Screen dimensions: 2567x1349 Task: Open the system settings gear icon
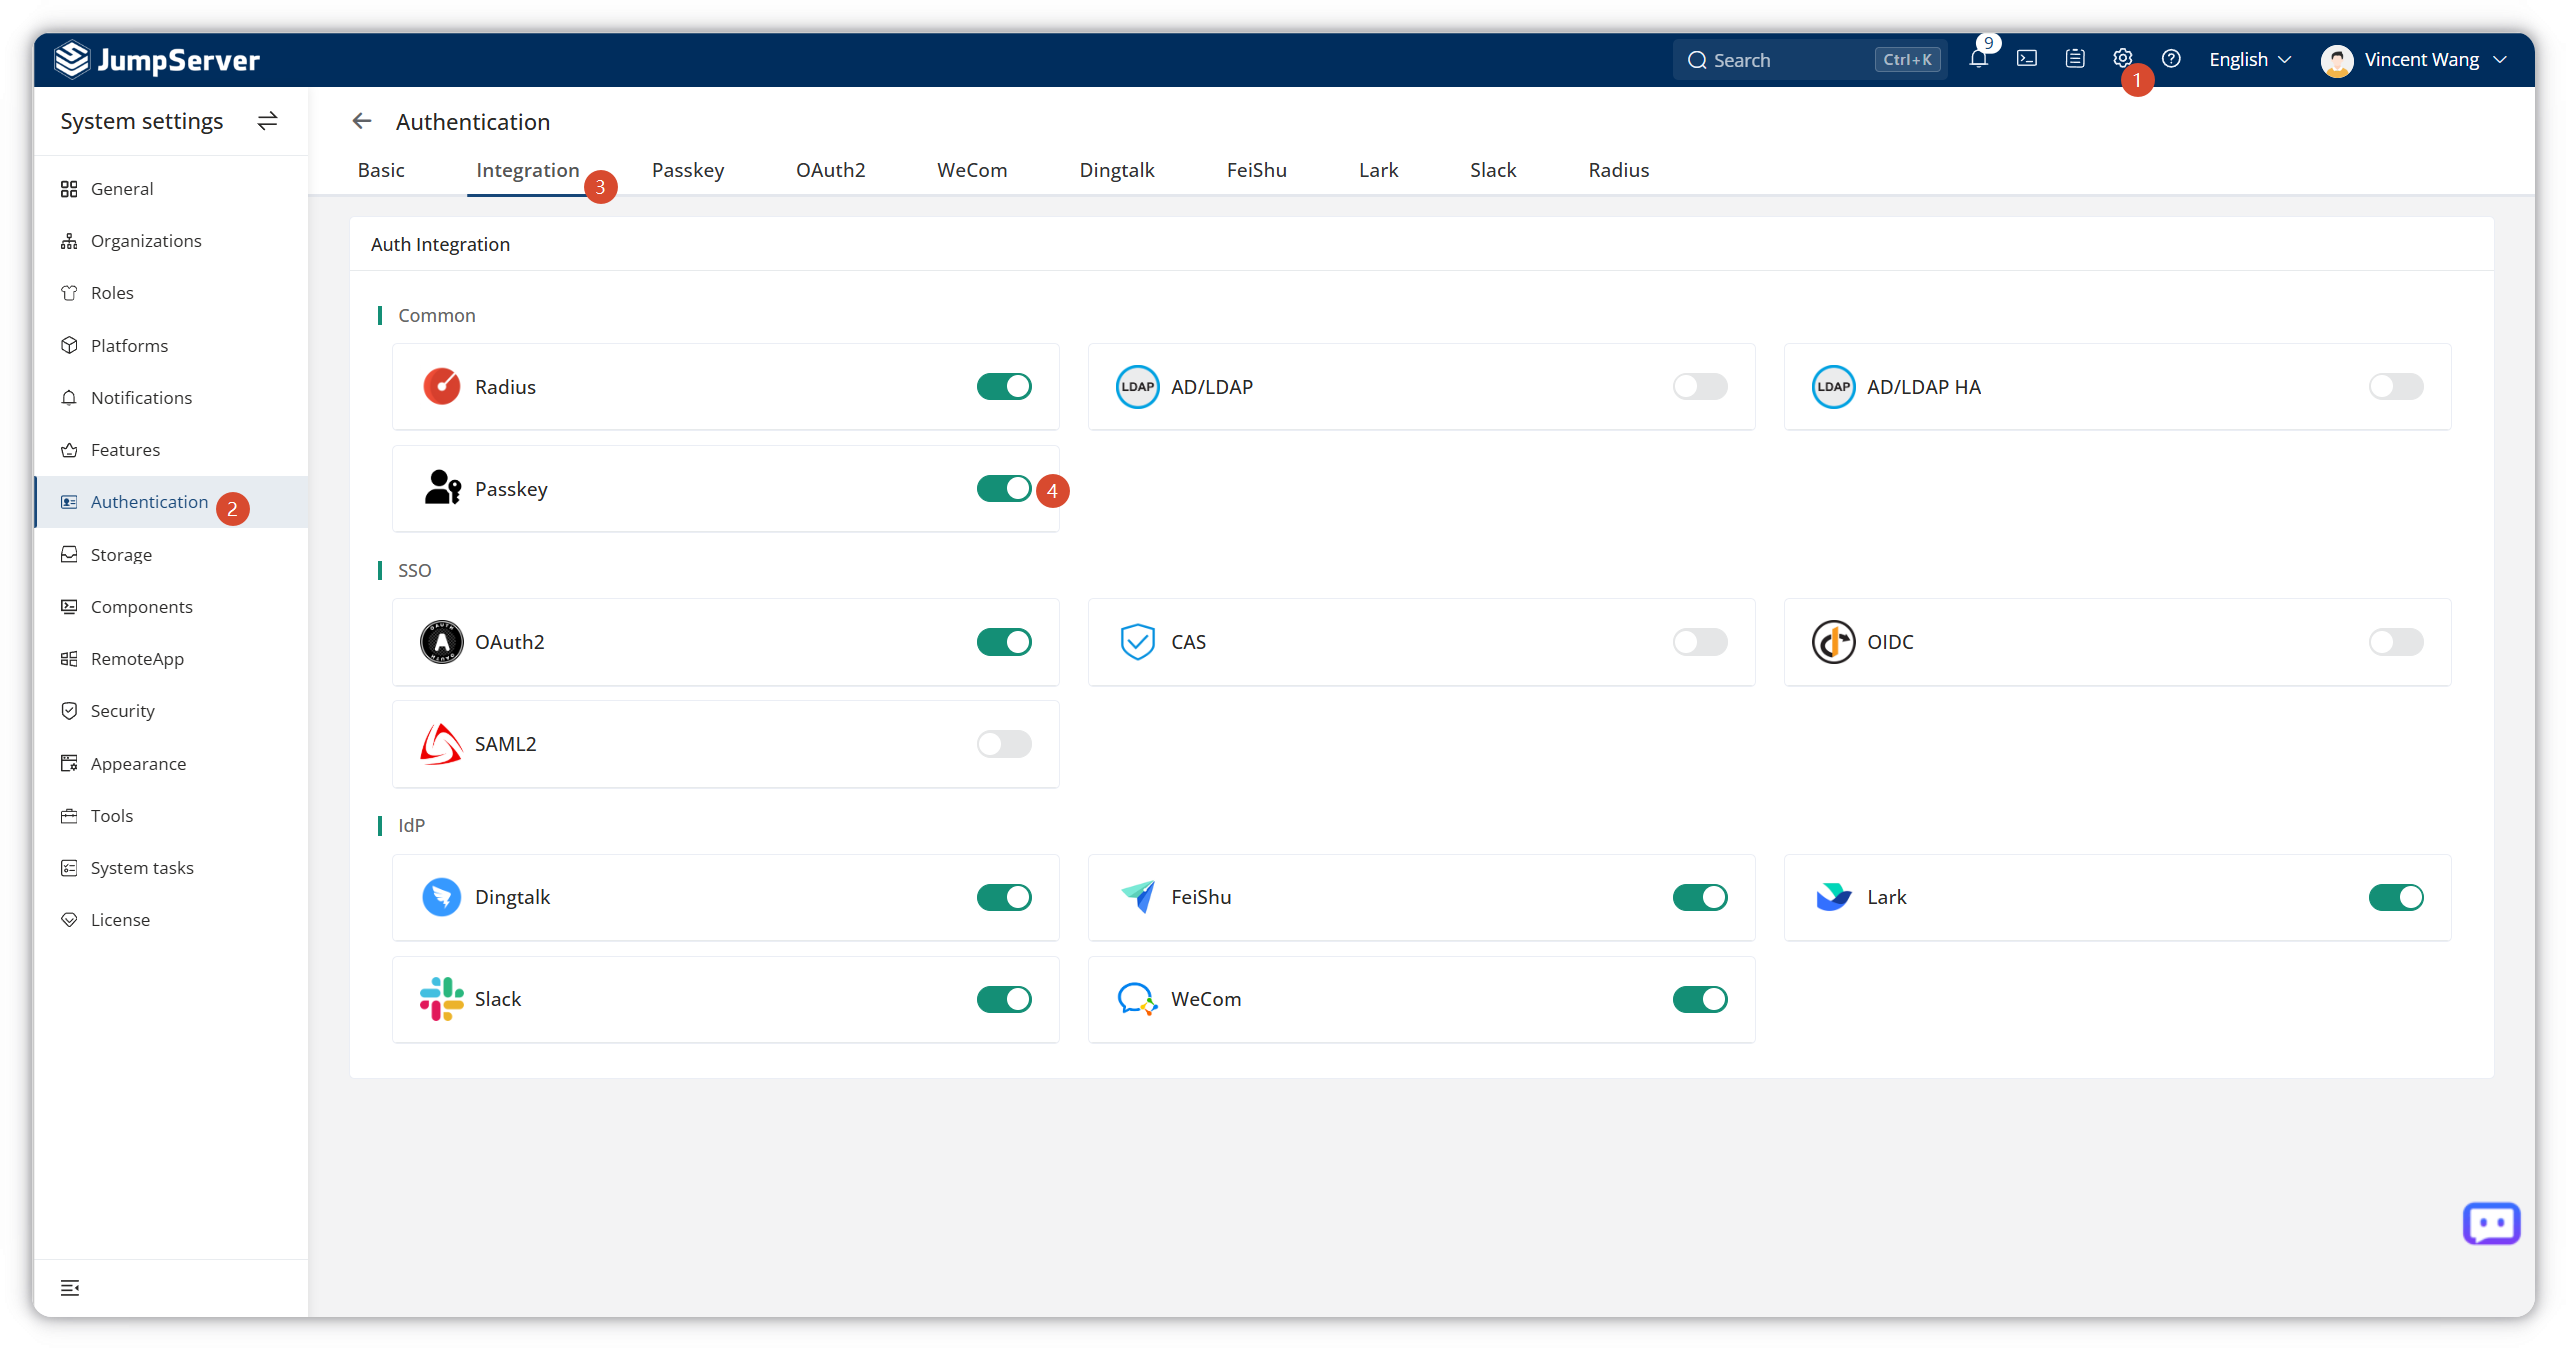pyautogui.click(x=2123, y=59)
